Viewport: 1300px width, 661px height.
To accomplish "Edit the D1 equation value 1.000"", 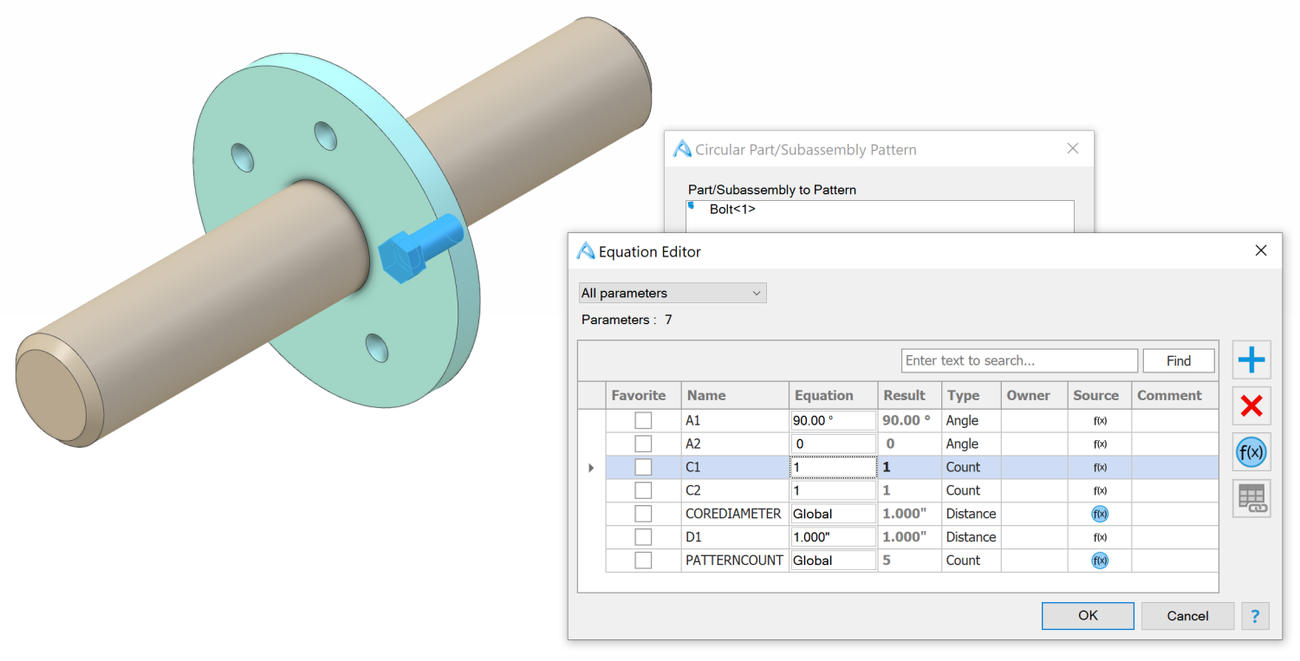I will point(833,537).
